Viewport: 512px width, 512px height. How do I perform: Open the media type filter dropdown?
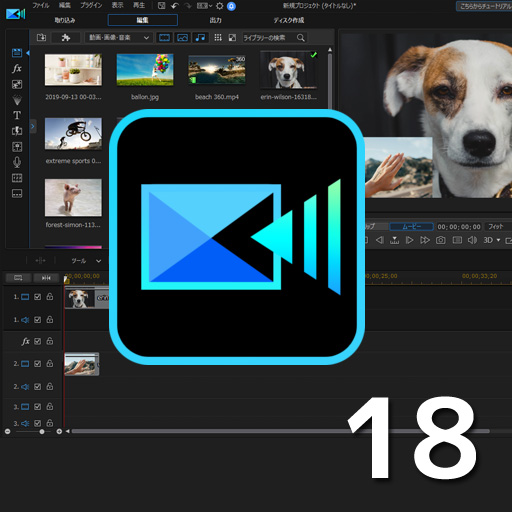point(119,37)
